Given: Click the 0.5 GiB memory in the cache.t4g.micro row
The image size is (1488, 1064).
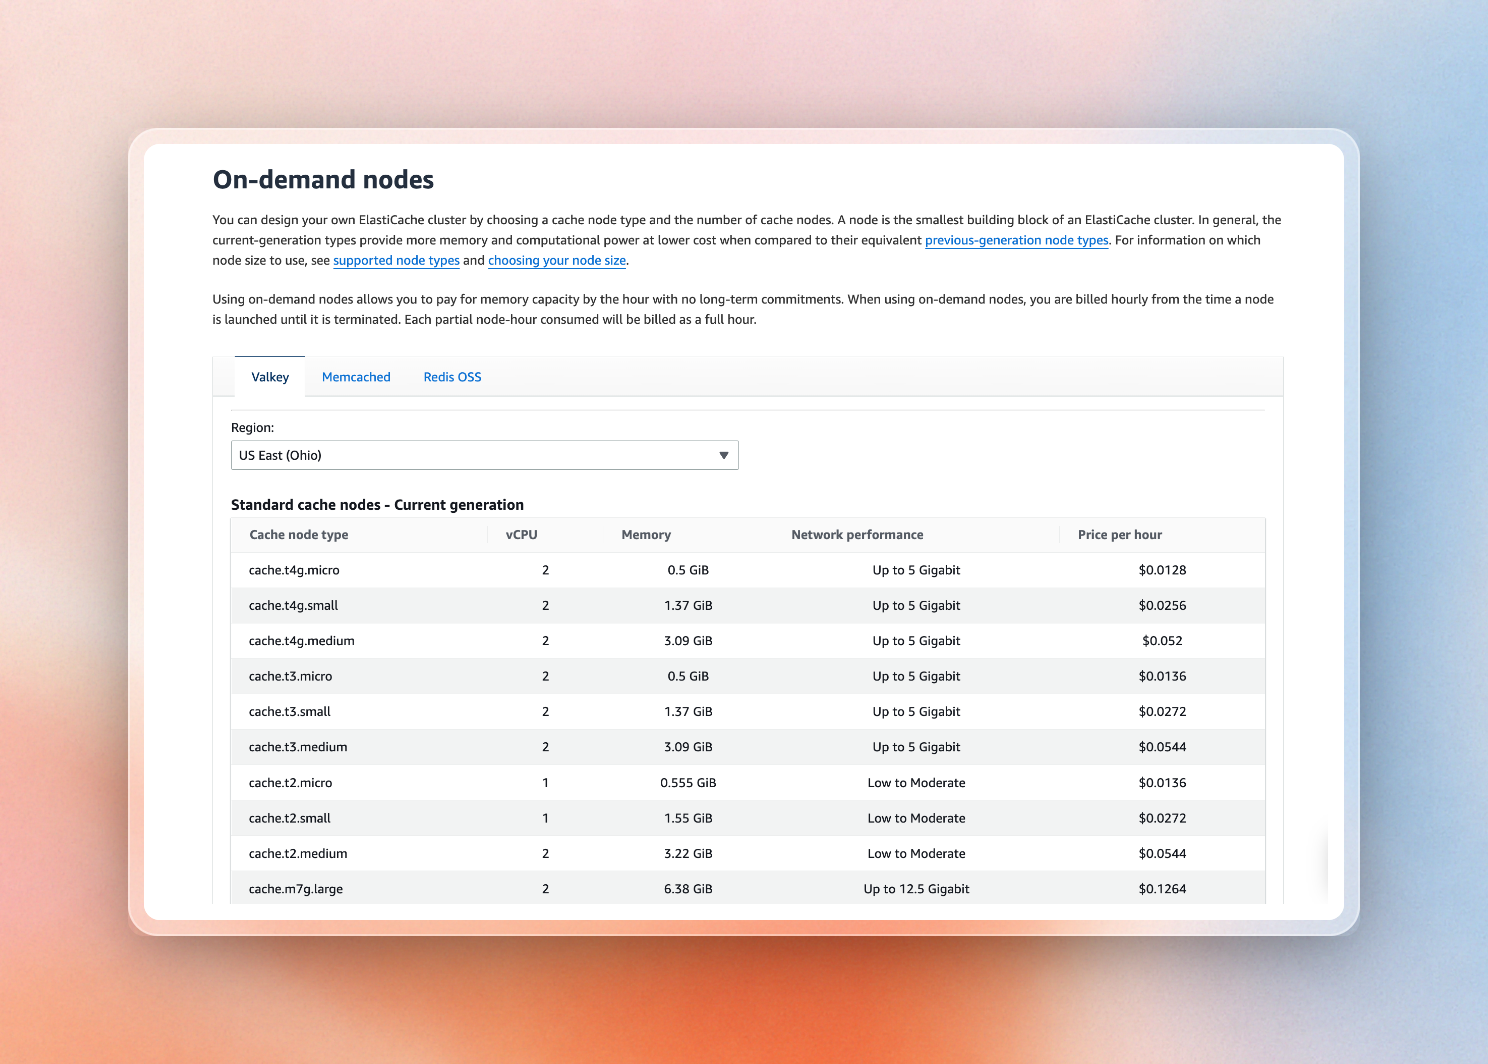Looking at the screenshot, I should 688,570.
